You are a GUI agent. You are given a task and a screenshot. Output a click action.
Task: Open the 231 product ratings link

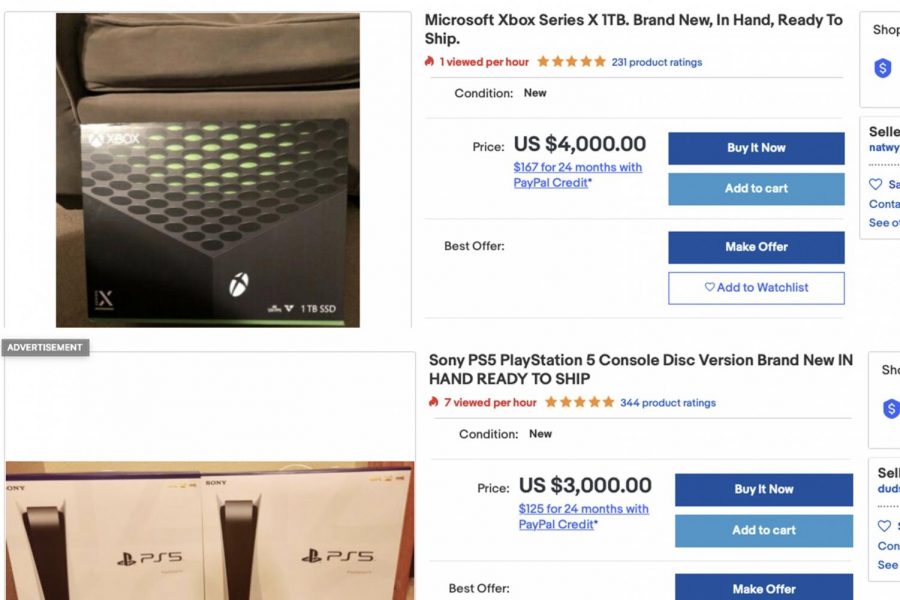pos(655,61)
